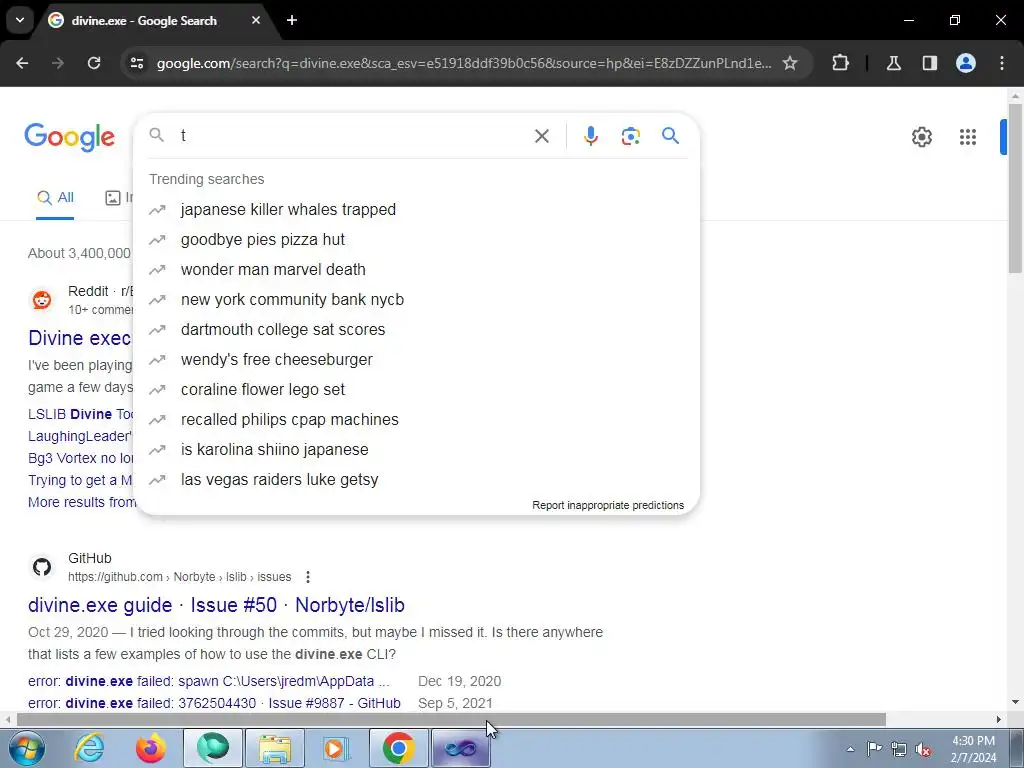Open divine.exe guide Issue #50 result
The image size is (1024, 768).
coord(216,605)
